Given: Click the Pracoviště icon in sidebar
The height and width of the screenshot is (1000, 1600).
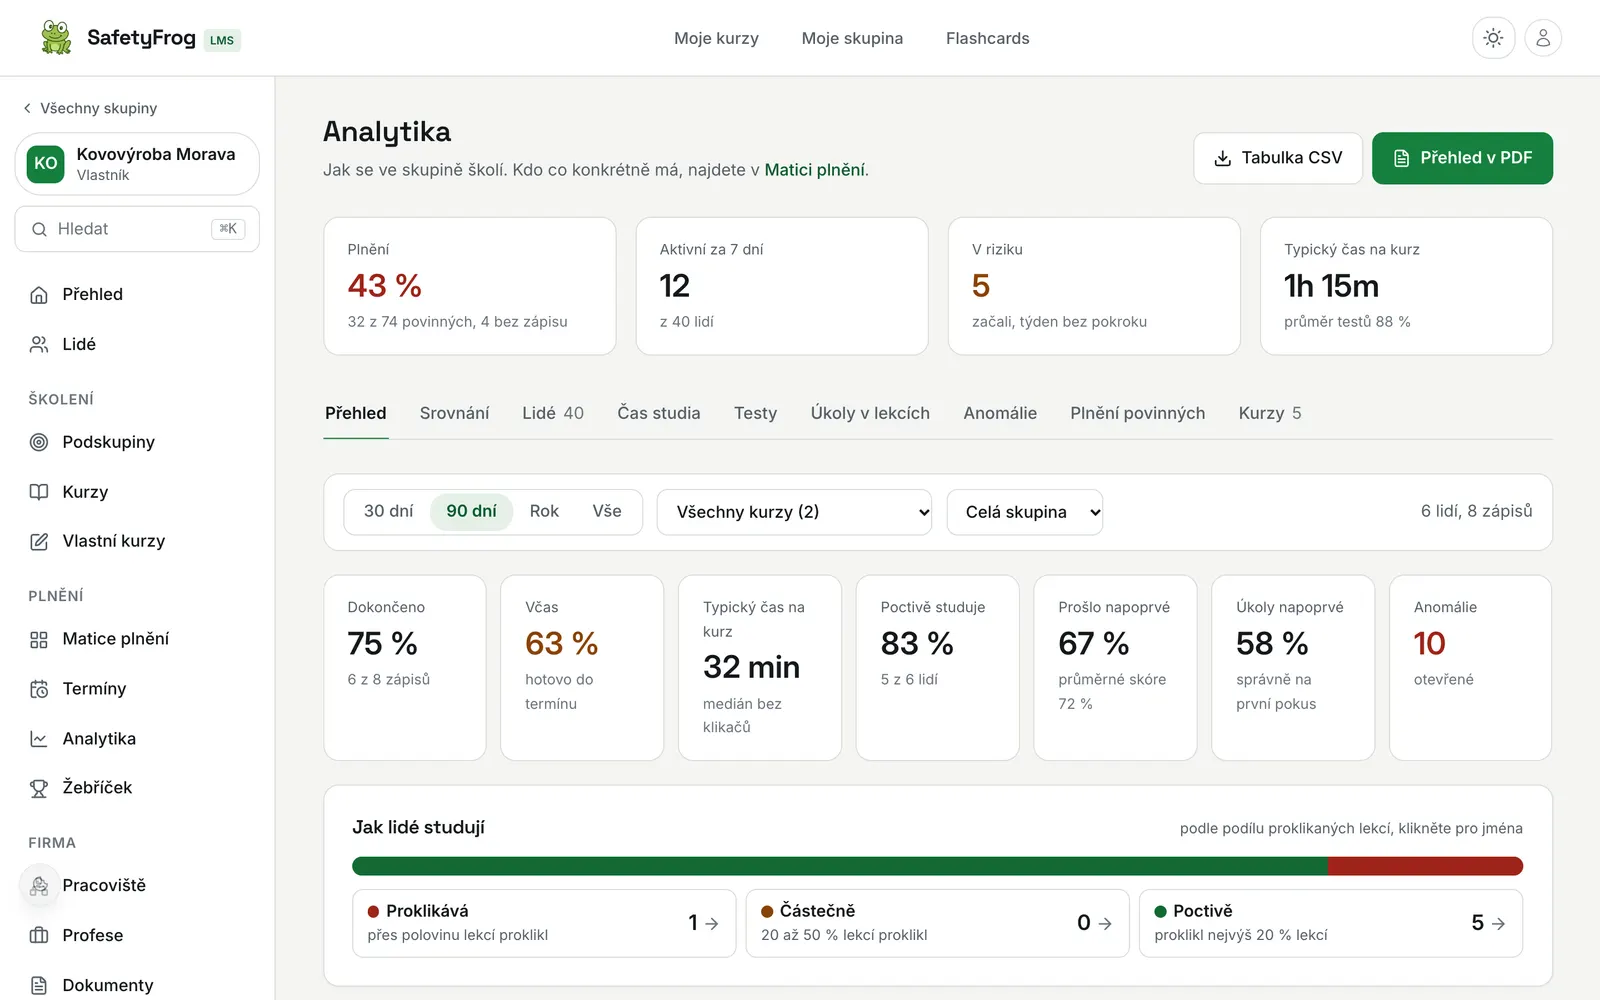Looking at the screenshot, I should [39, 886].
